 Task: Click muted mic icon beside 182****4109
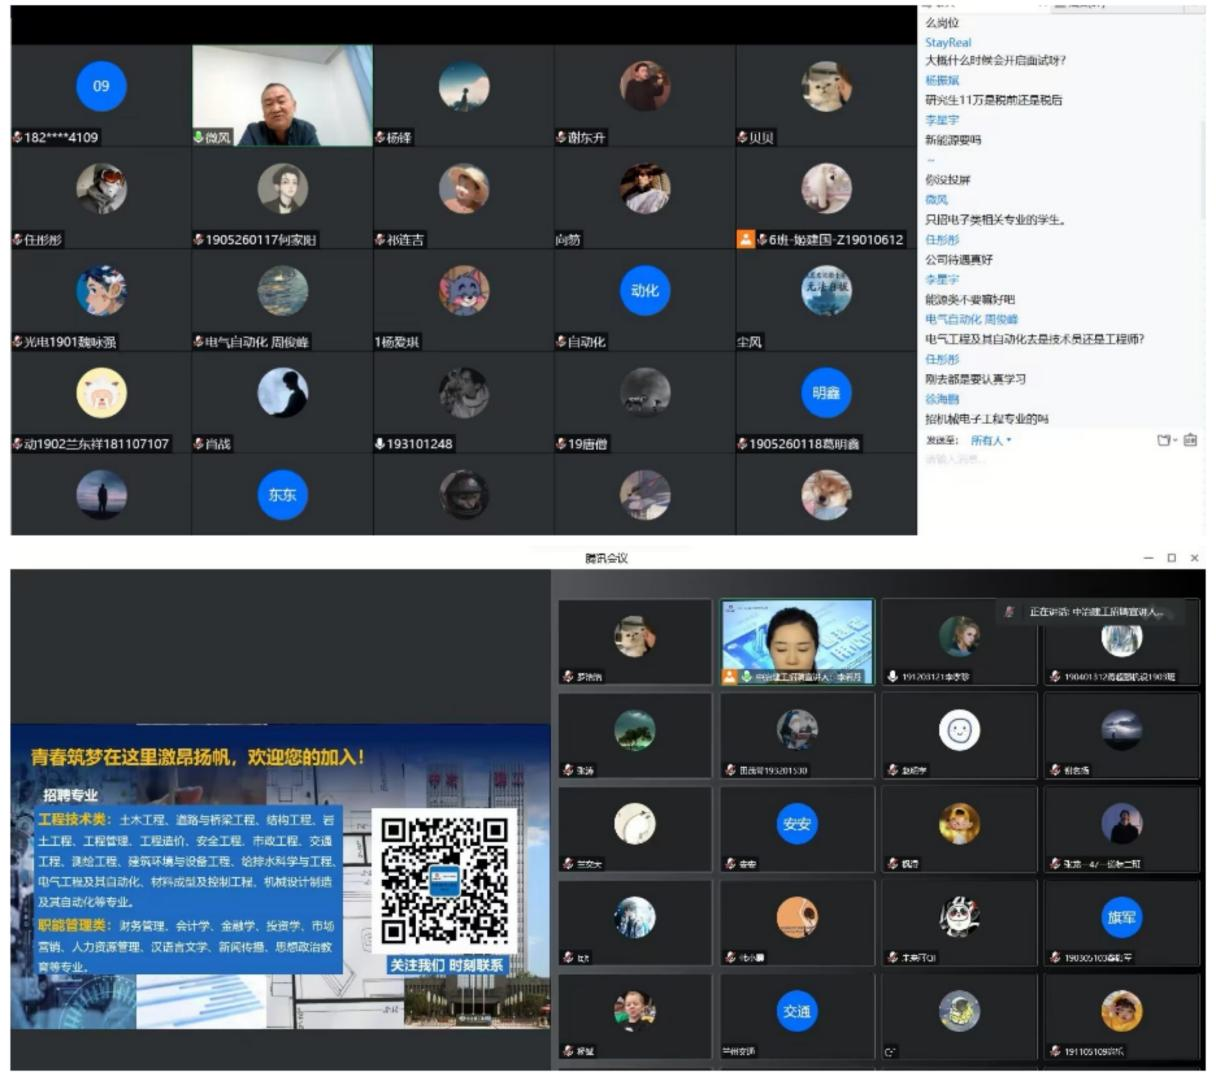pos(18,138)
